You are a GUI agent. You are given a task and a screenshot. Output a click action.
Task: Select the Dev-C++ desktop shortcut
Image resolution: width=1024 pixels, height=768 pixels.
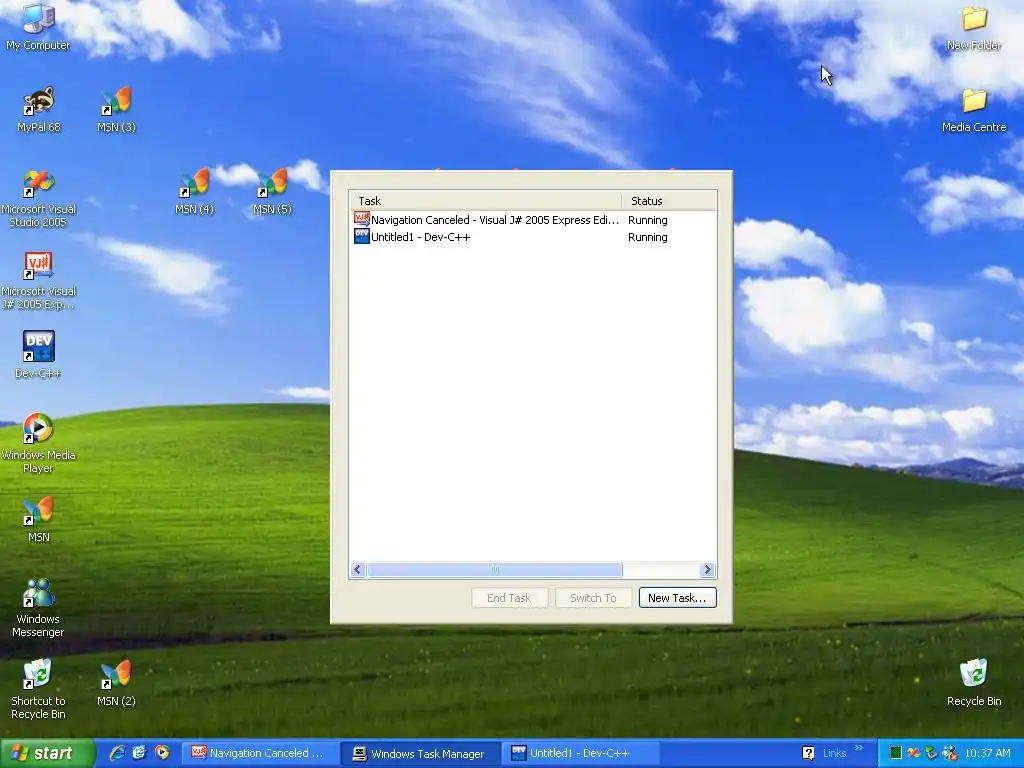tap(39, 355)
